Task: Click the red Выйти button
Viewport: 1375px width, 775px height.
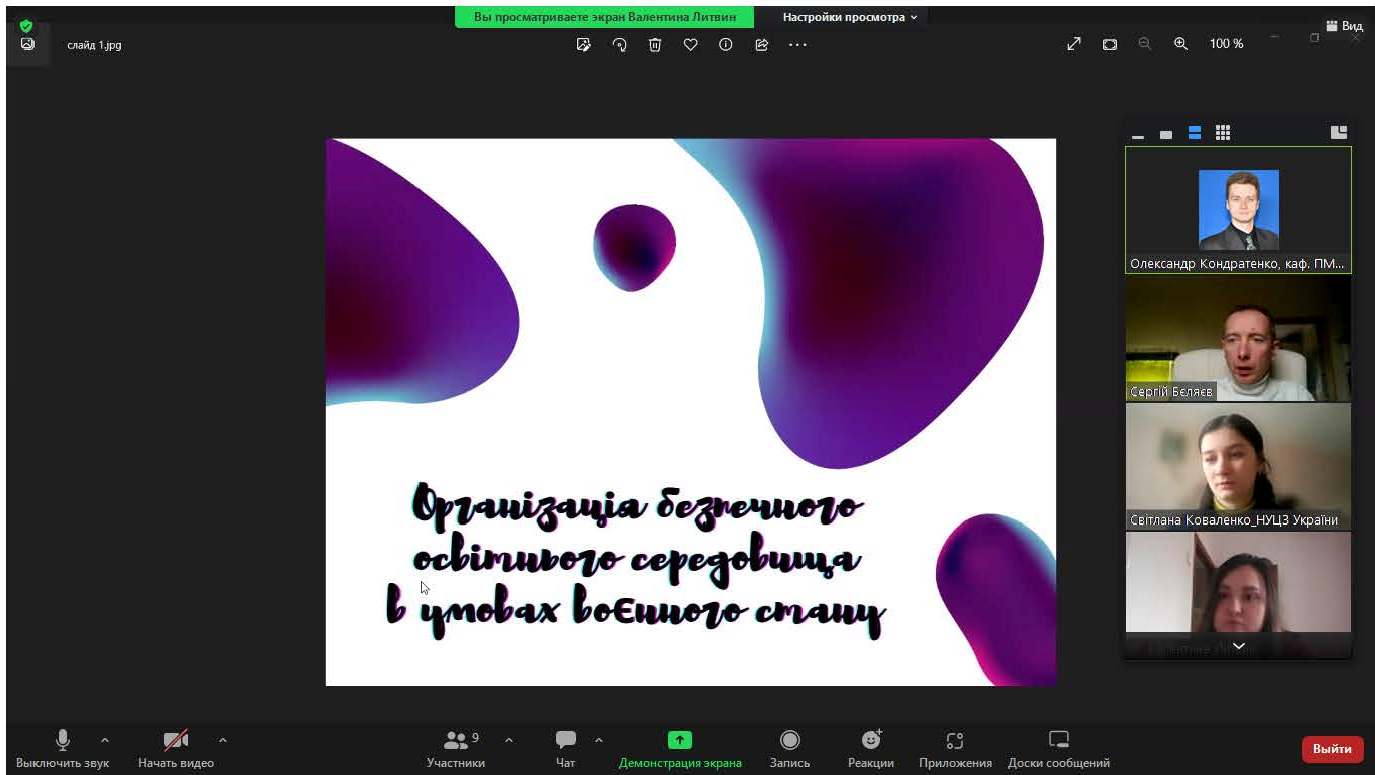Action: pyautogui.click(x=1332, y=749)
